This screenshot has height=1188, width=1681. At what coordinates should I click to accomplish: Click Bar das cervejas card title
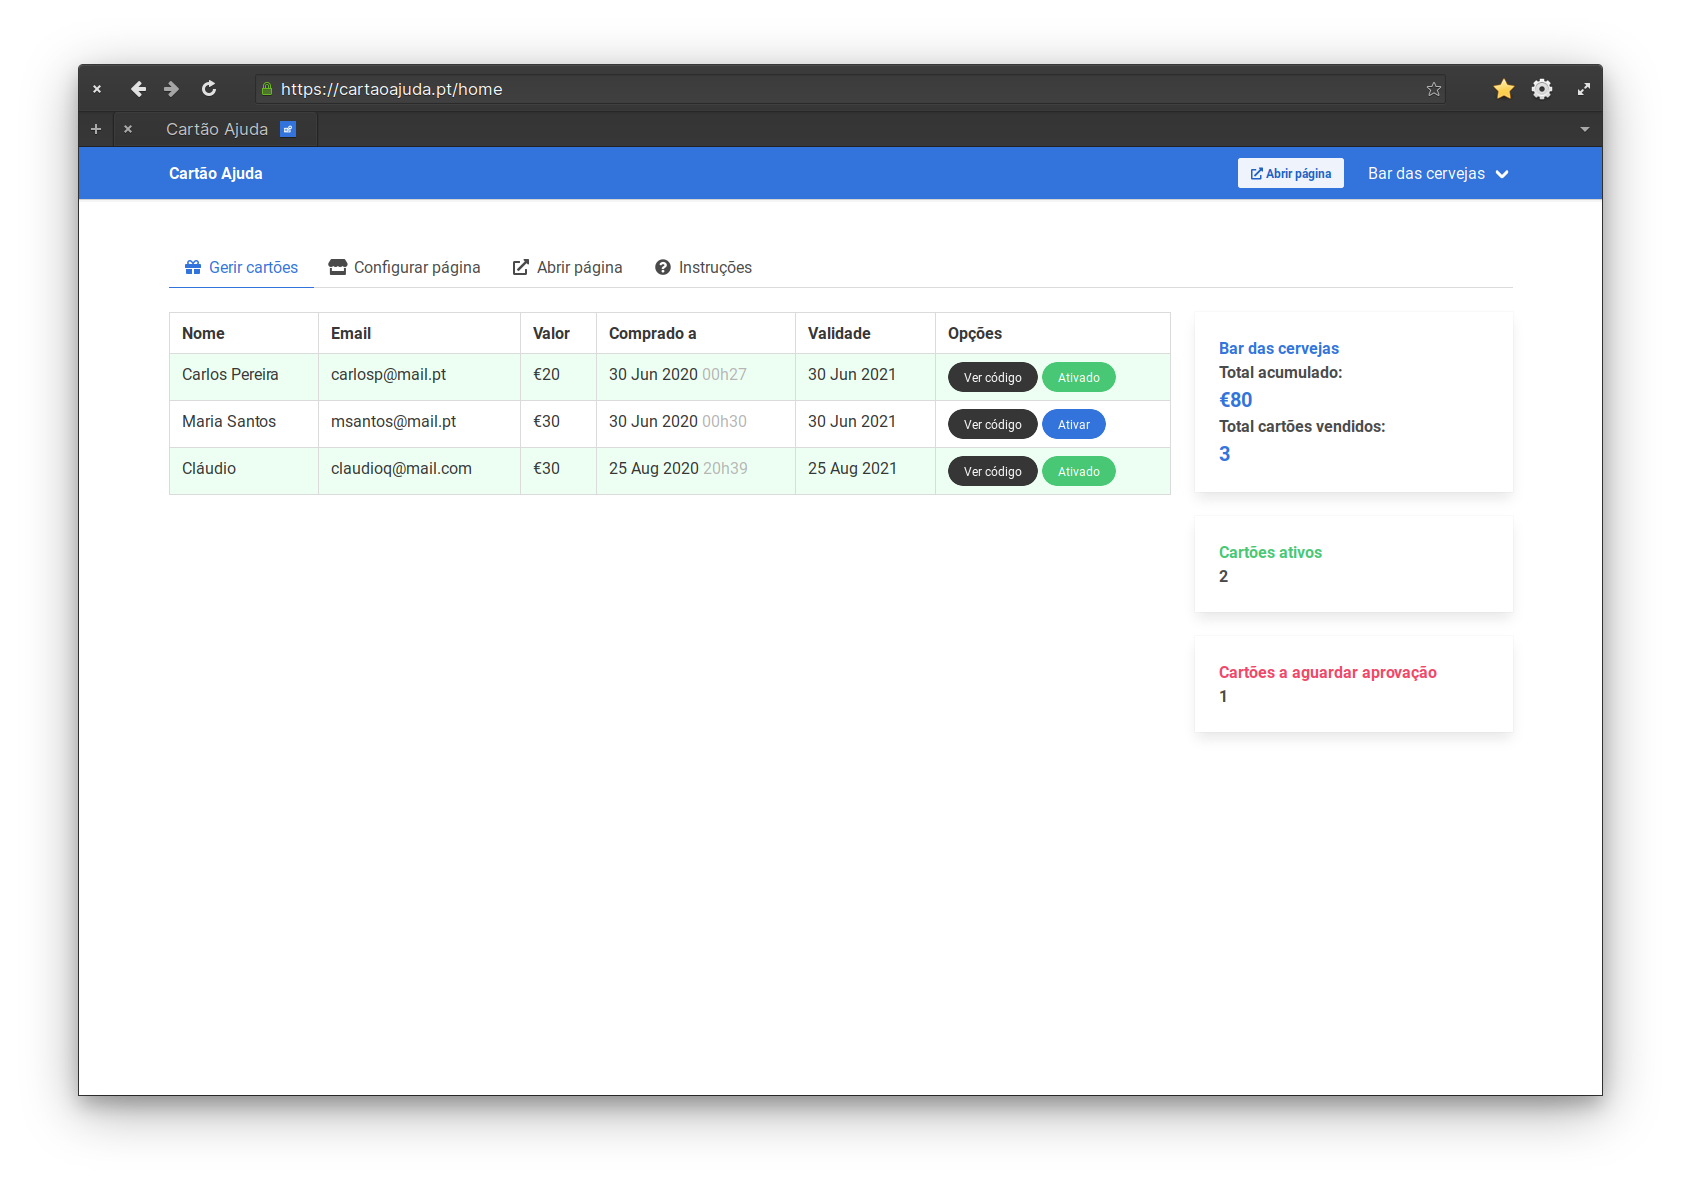pos(1279,348)
